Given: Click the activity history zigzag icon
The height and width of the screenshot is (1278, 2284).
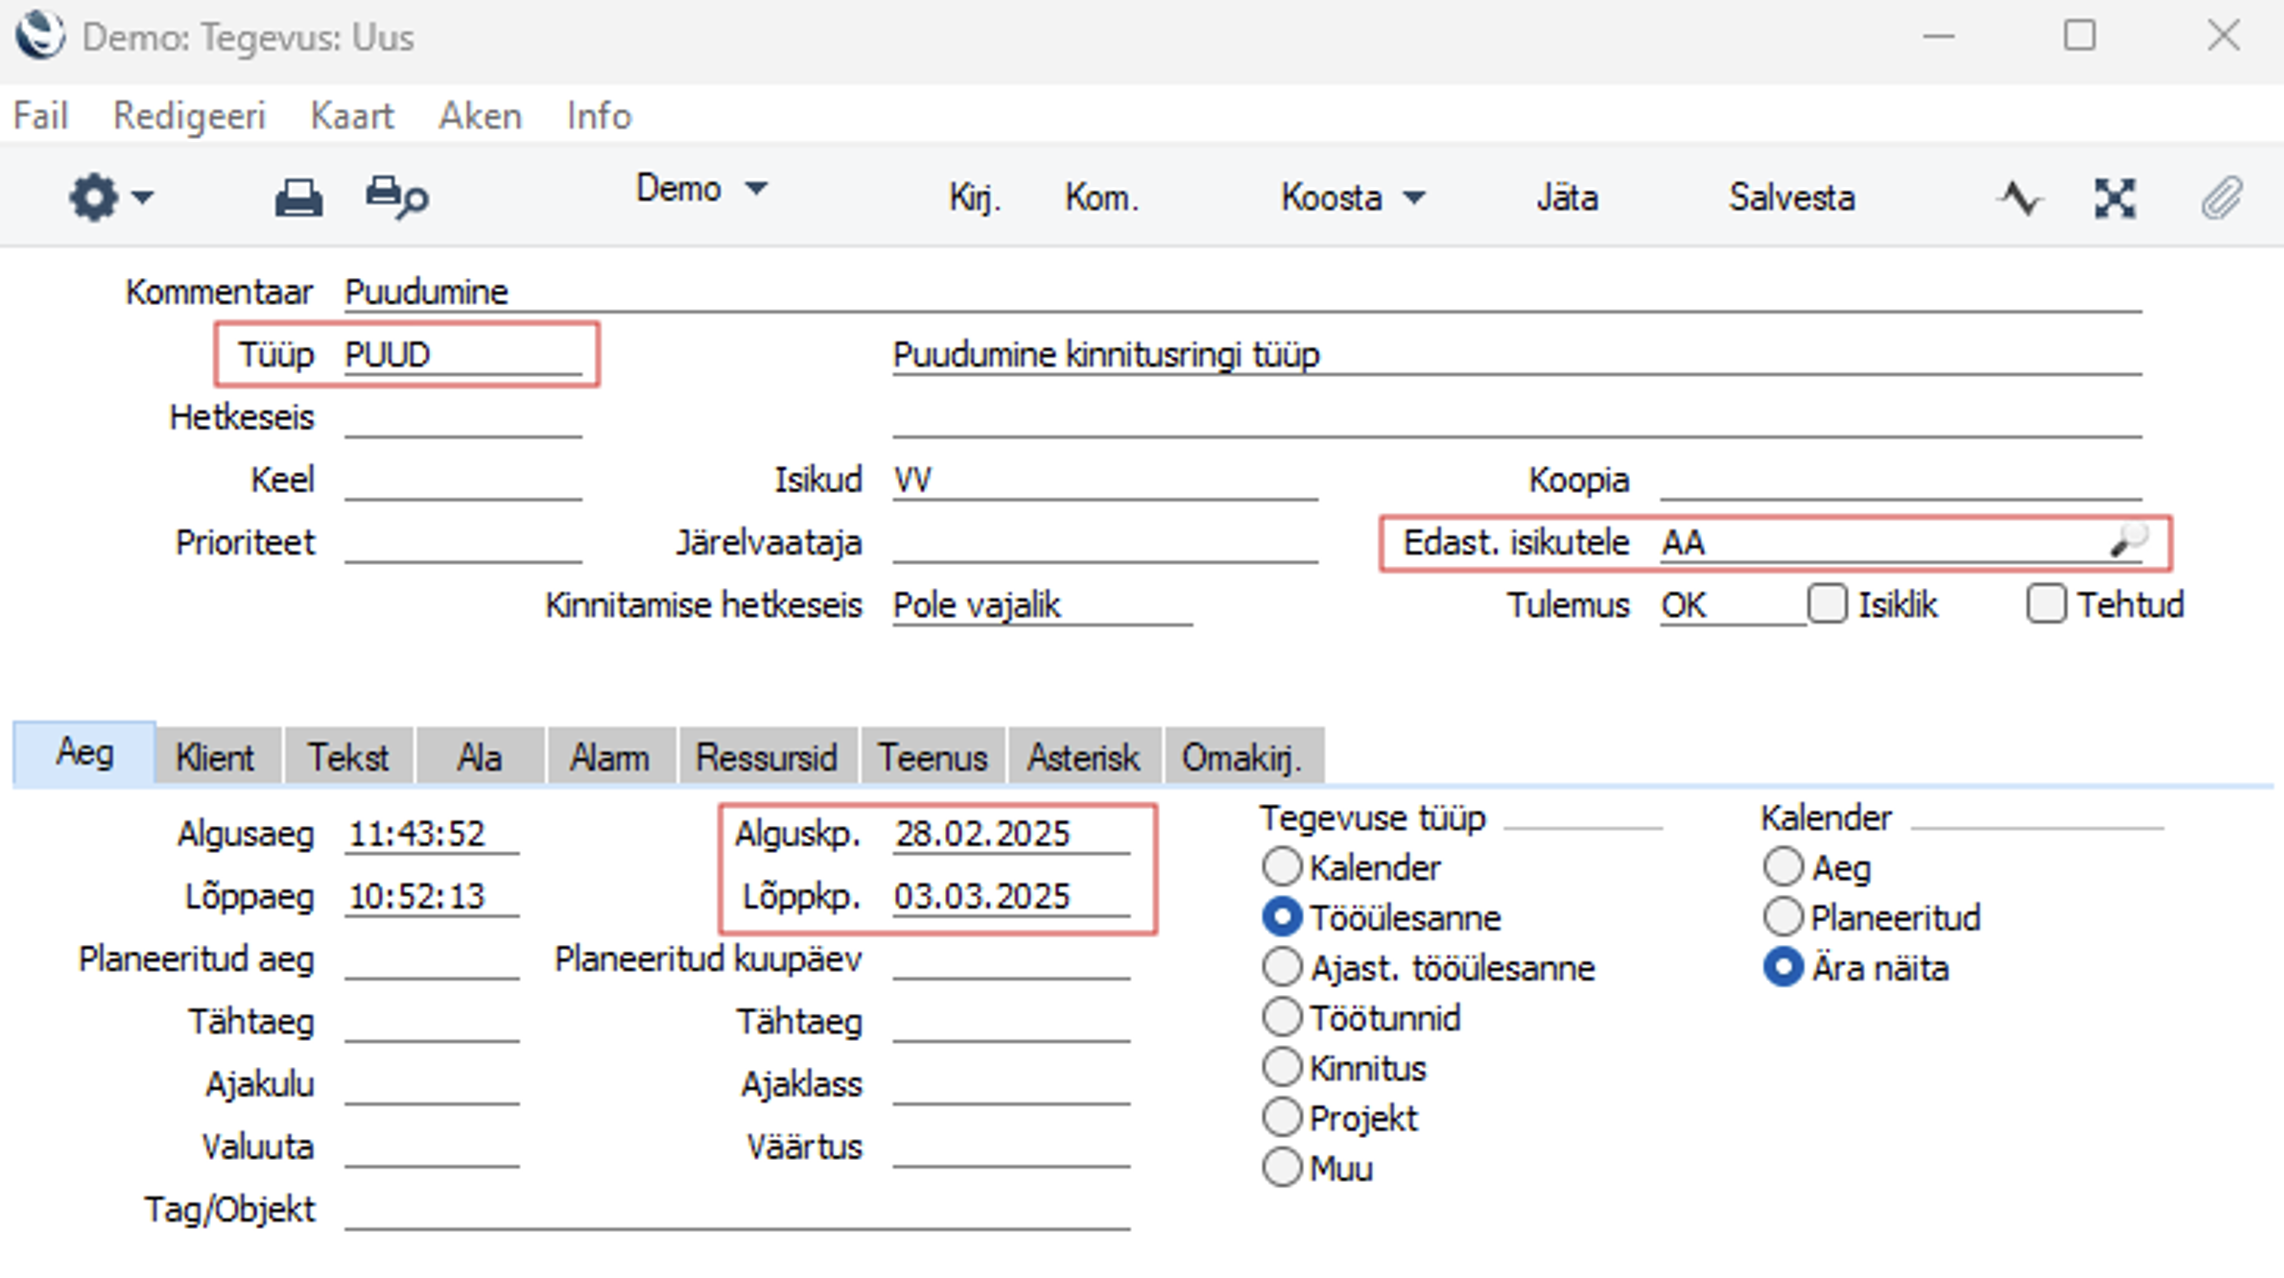Looking at the screenshot, I should pyautogui.click(x=2019, y=198).
